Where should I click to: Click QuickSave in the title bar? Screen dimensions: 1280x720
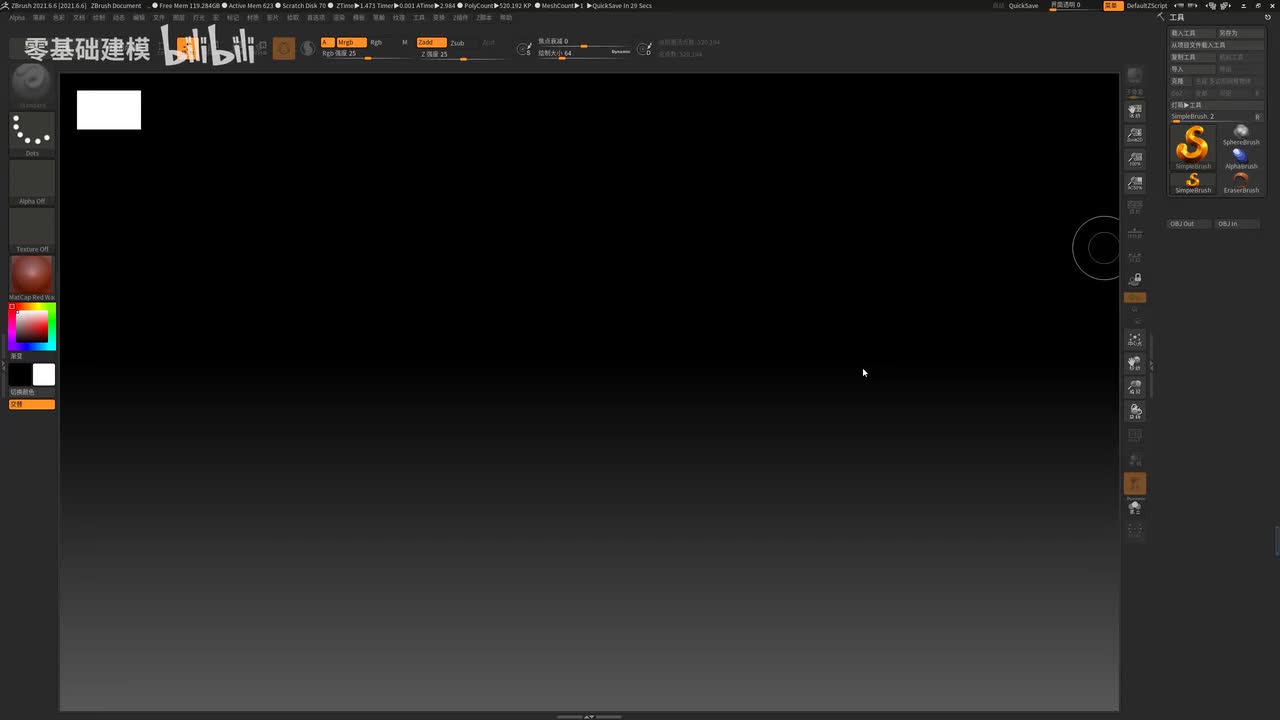(x=1023, y=5)
